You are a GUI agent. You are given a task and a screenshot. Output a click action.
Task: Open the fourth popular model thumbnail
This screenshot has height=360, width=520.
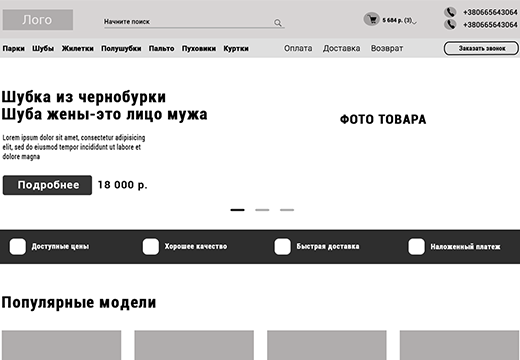[x=459, y=345]
